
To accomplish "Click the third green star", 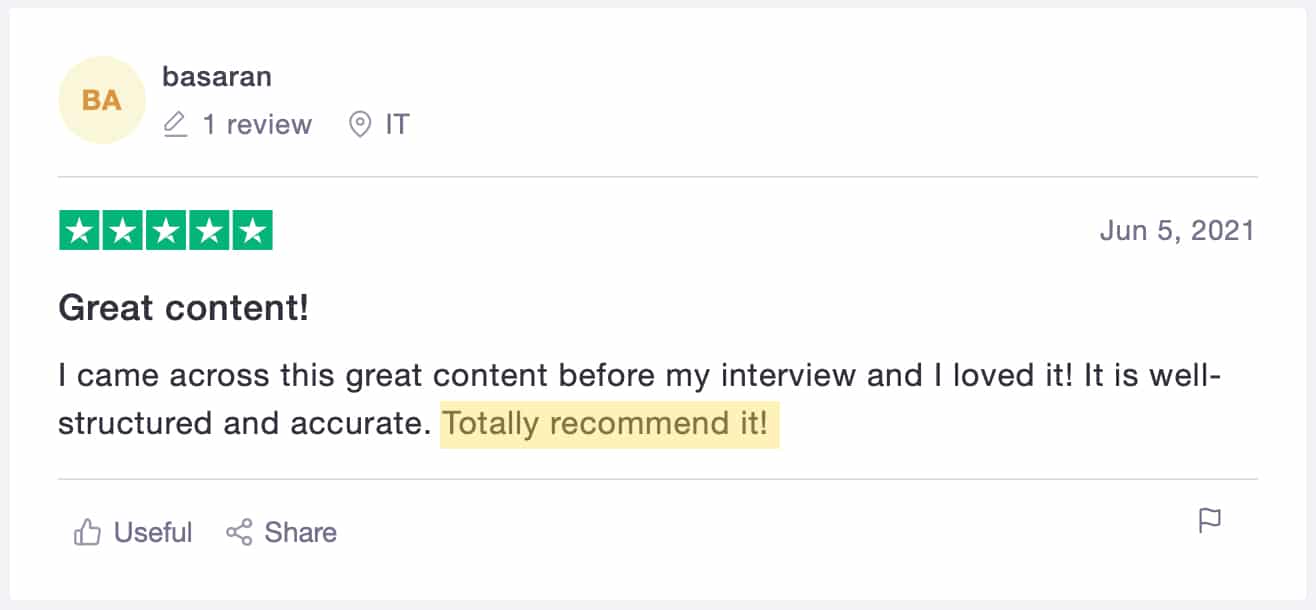I will [x=166, y=231].
